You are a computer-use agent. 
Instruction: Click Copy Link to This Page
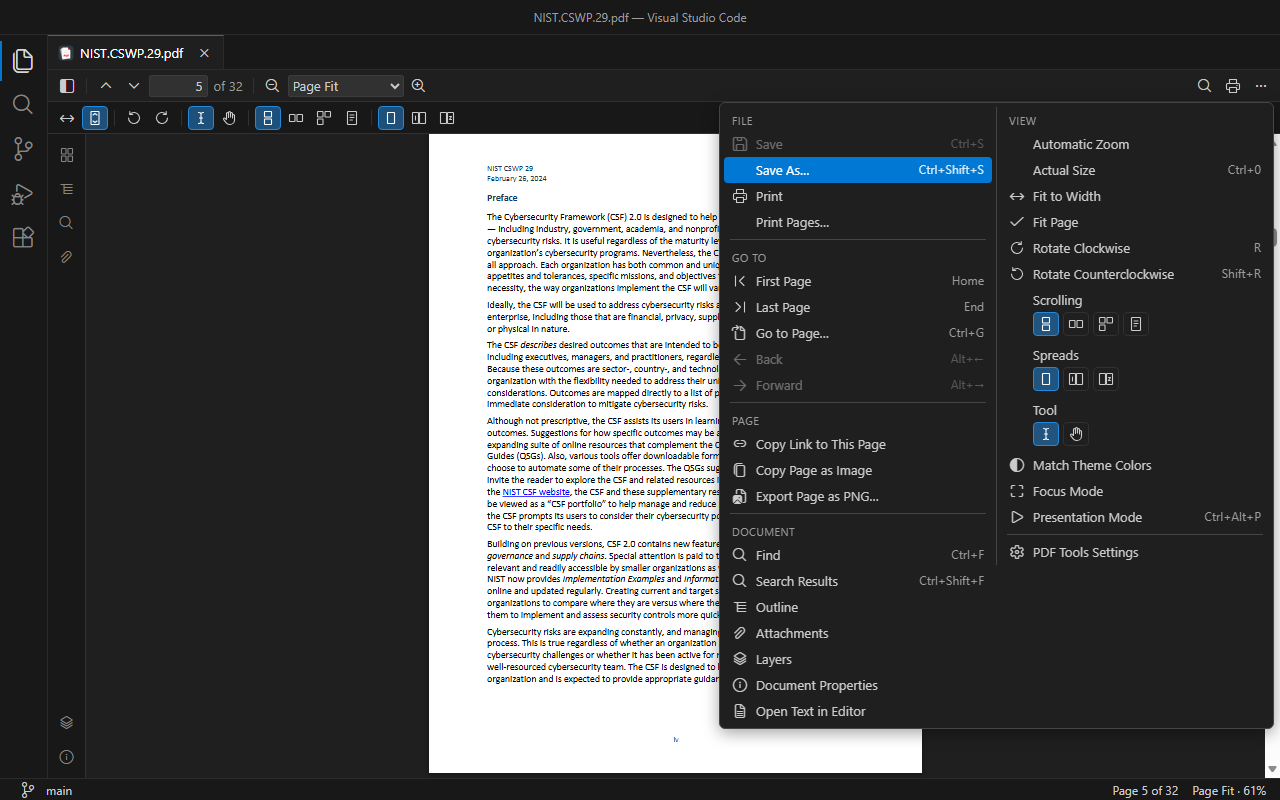point(858,444)
